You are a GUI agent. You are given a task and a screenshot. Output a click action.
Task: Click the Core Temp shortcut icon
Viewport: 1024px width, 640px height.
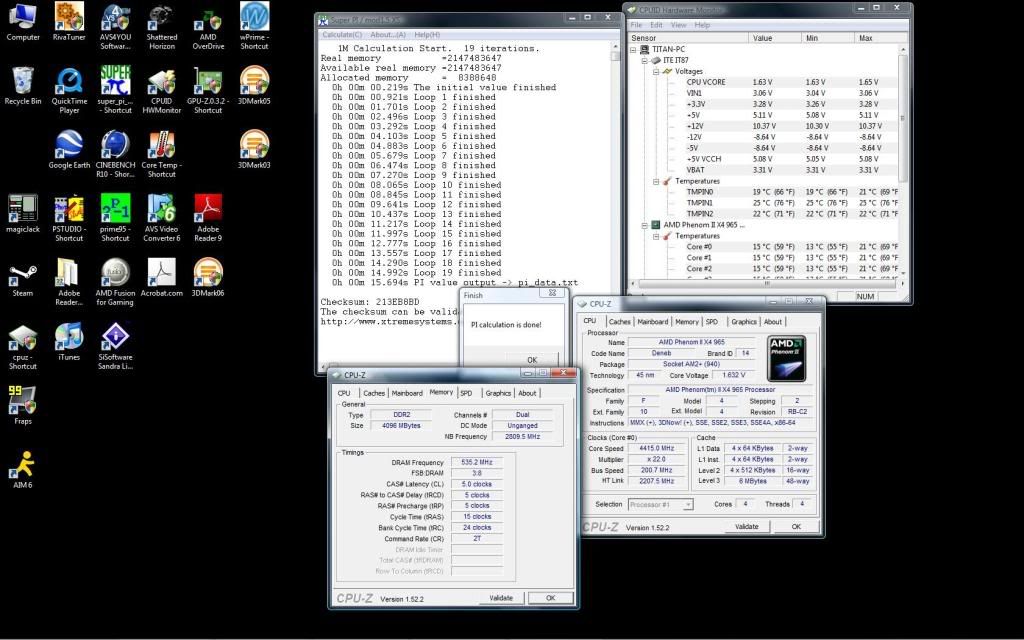pyautogui.click(x=161, y=154)
